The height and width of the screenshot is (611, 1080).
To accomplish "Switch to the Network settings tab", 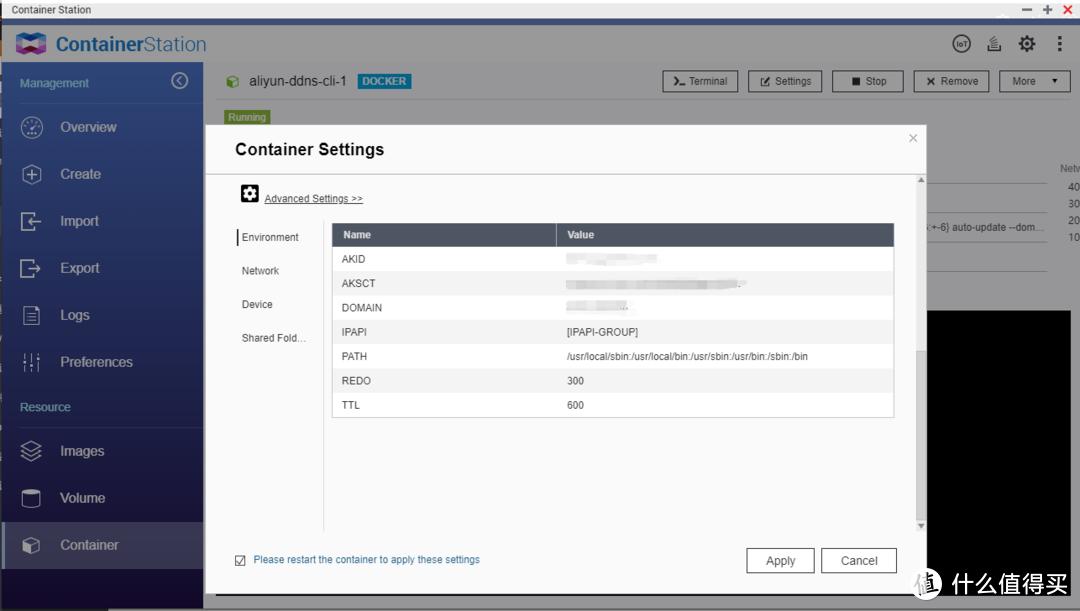I will (260, 271).
